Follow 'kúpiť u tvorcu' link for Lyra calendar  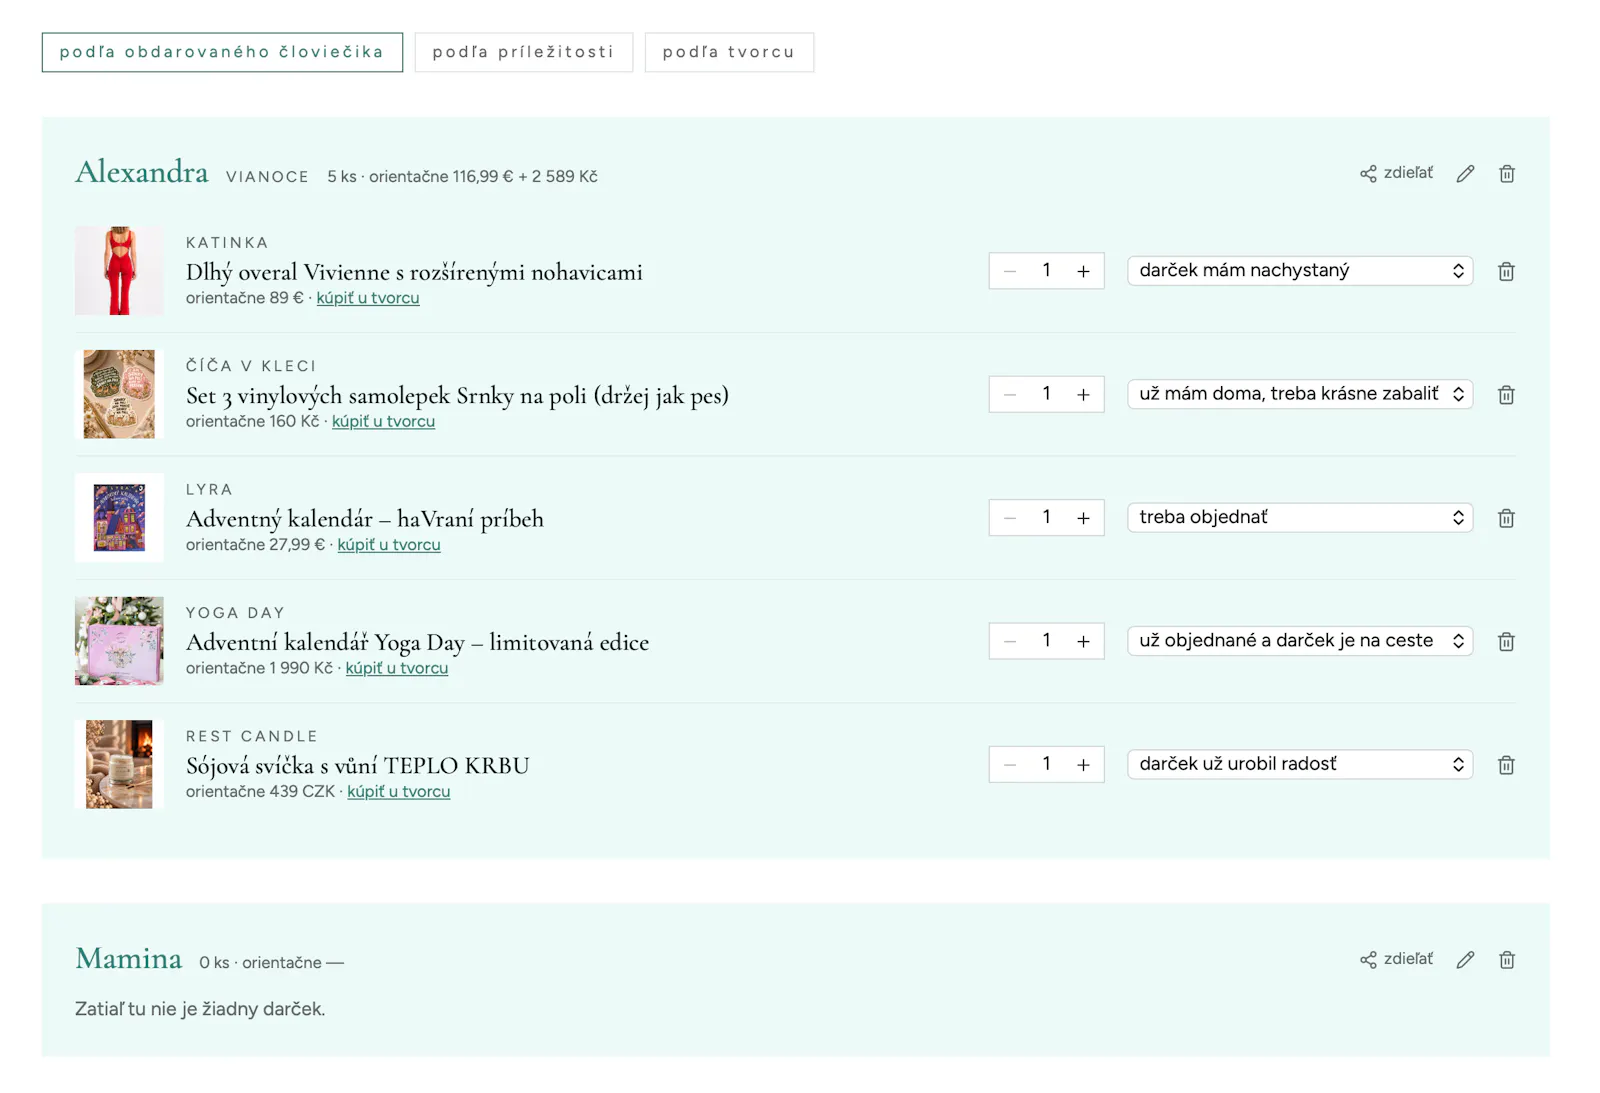coord(389,545)
